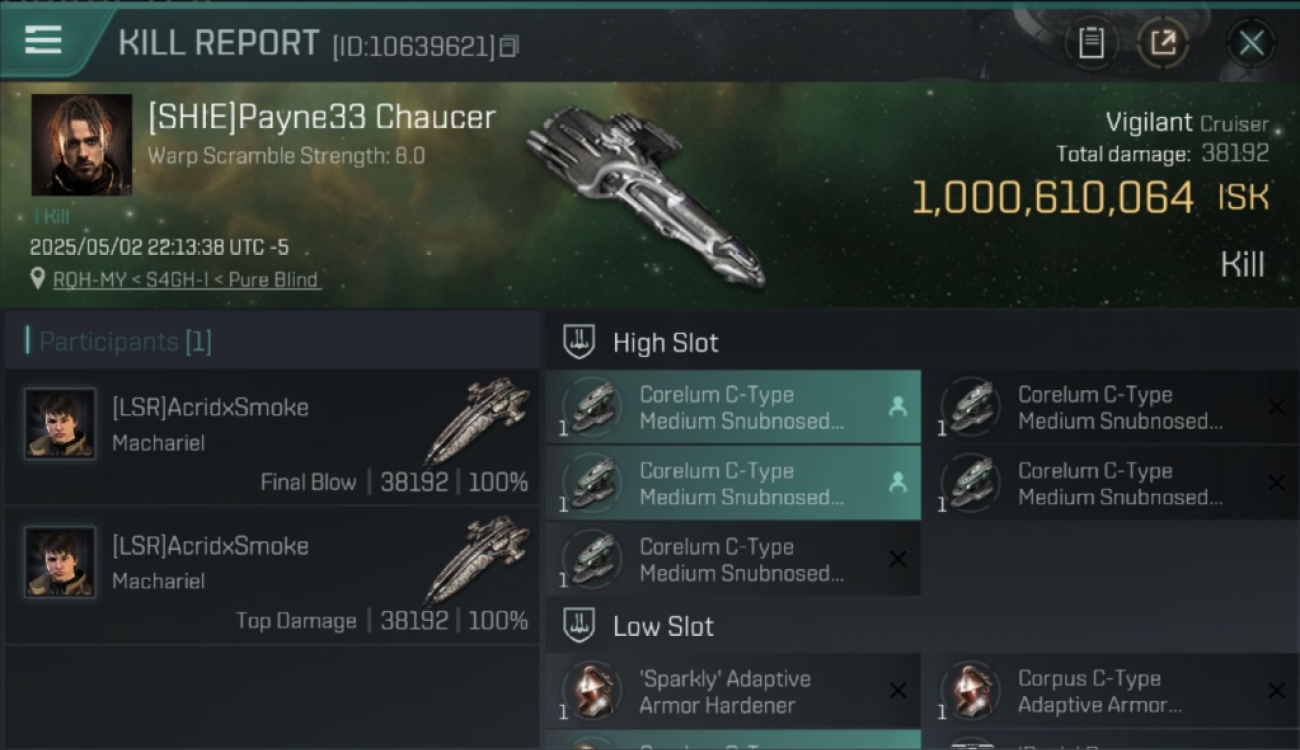Toggle the X mark on the Corpus C-Type Adaptive Armor
The width and height of the screenshot is (1300, 750).
click(1276, 691)
